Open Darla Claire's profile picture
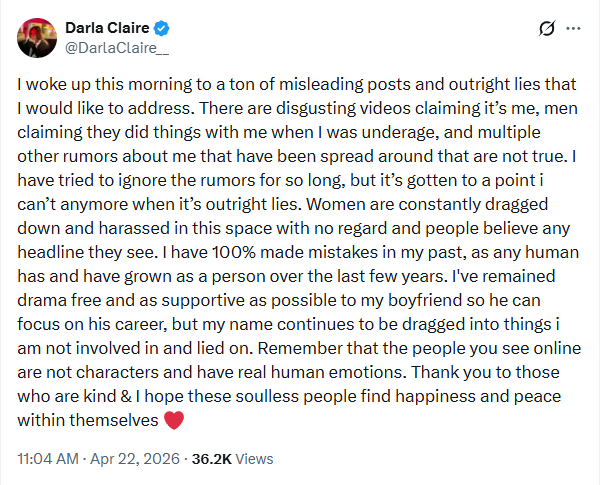Image resolution: width=601 pixels, height=485 pixels. 37,38
